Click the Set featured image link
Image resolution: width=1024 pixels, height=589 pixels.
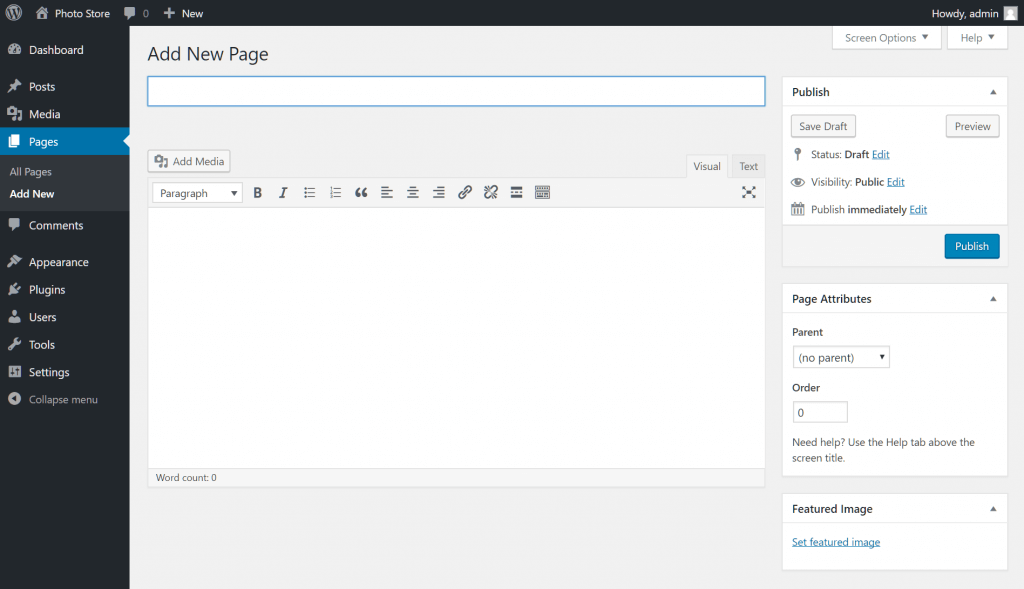(835, 541)
